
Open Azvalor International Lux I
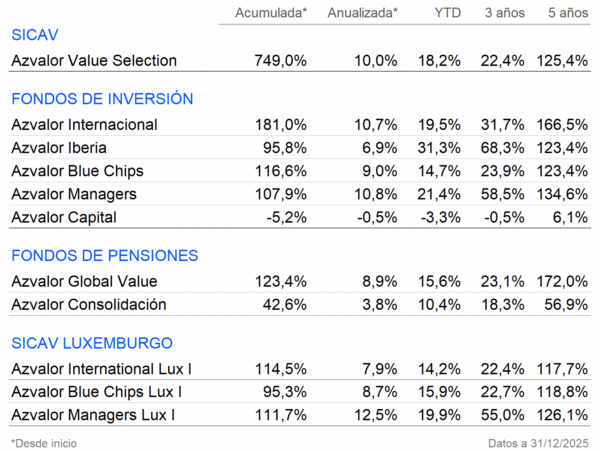(x=103, y=369)
